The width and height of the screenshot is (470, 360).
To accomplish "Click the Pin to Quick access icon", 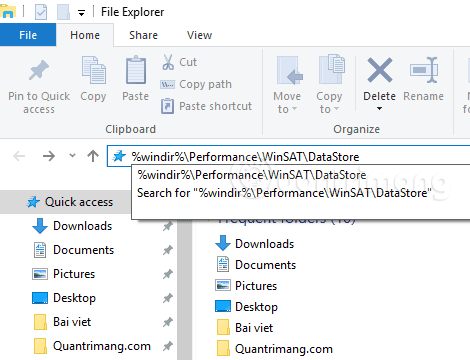I will coord(39,70).
